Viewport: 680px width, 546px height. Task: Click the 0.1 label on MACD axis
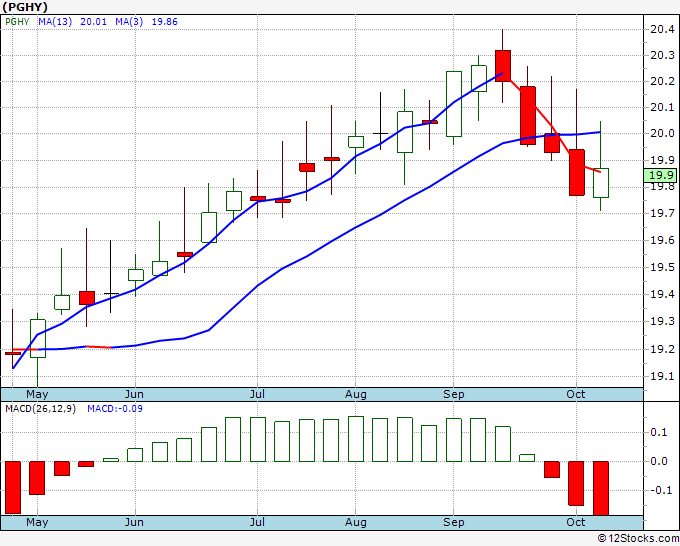pyautogui.click(x=659, y=432)
